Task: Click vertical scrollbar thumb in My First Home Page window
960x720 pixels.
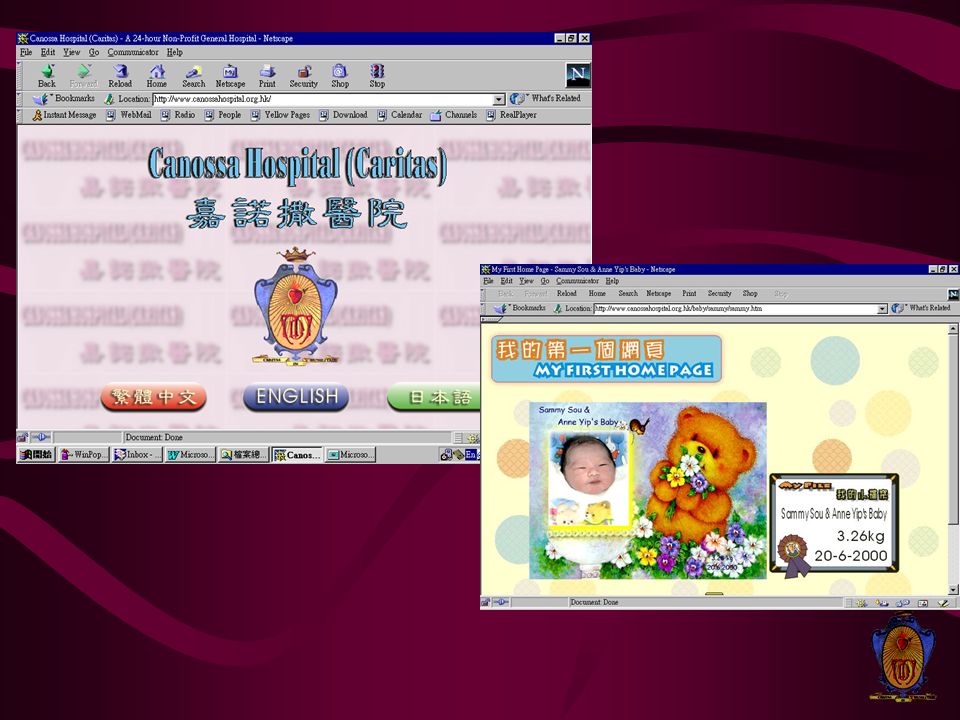Action: (953, 429)
